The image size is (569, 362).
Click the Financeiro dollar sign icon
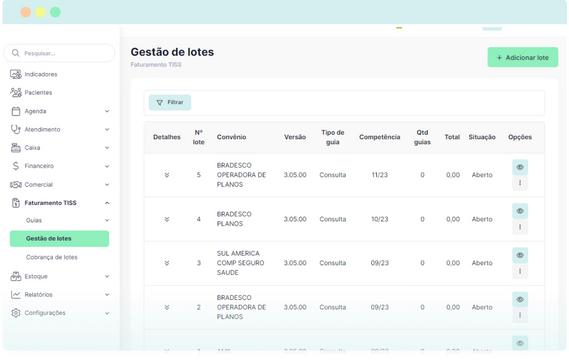(16, 166)
